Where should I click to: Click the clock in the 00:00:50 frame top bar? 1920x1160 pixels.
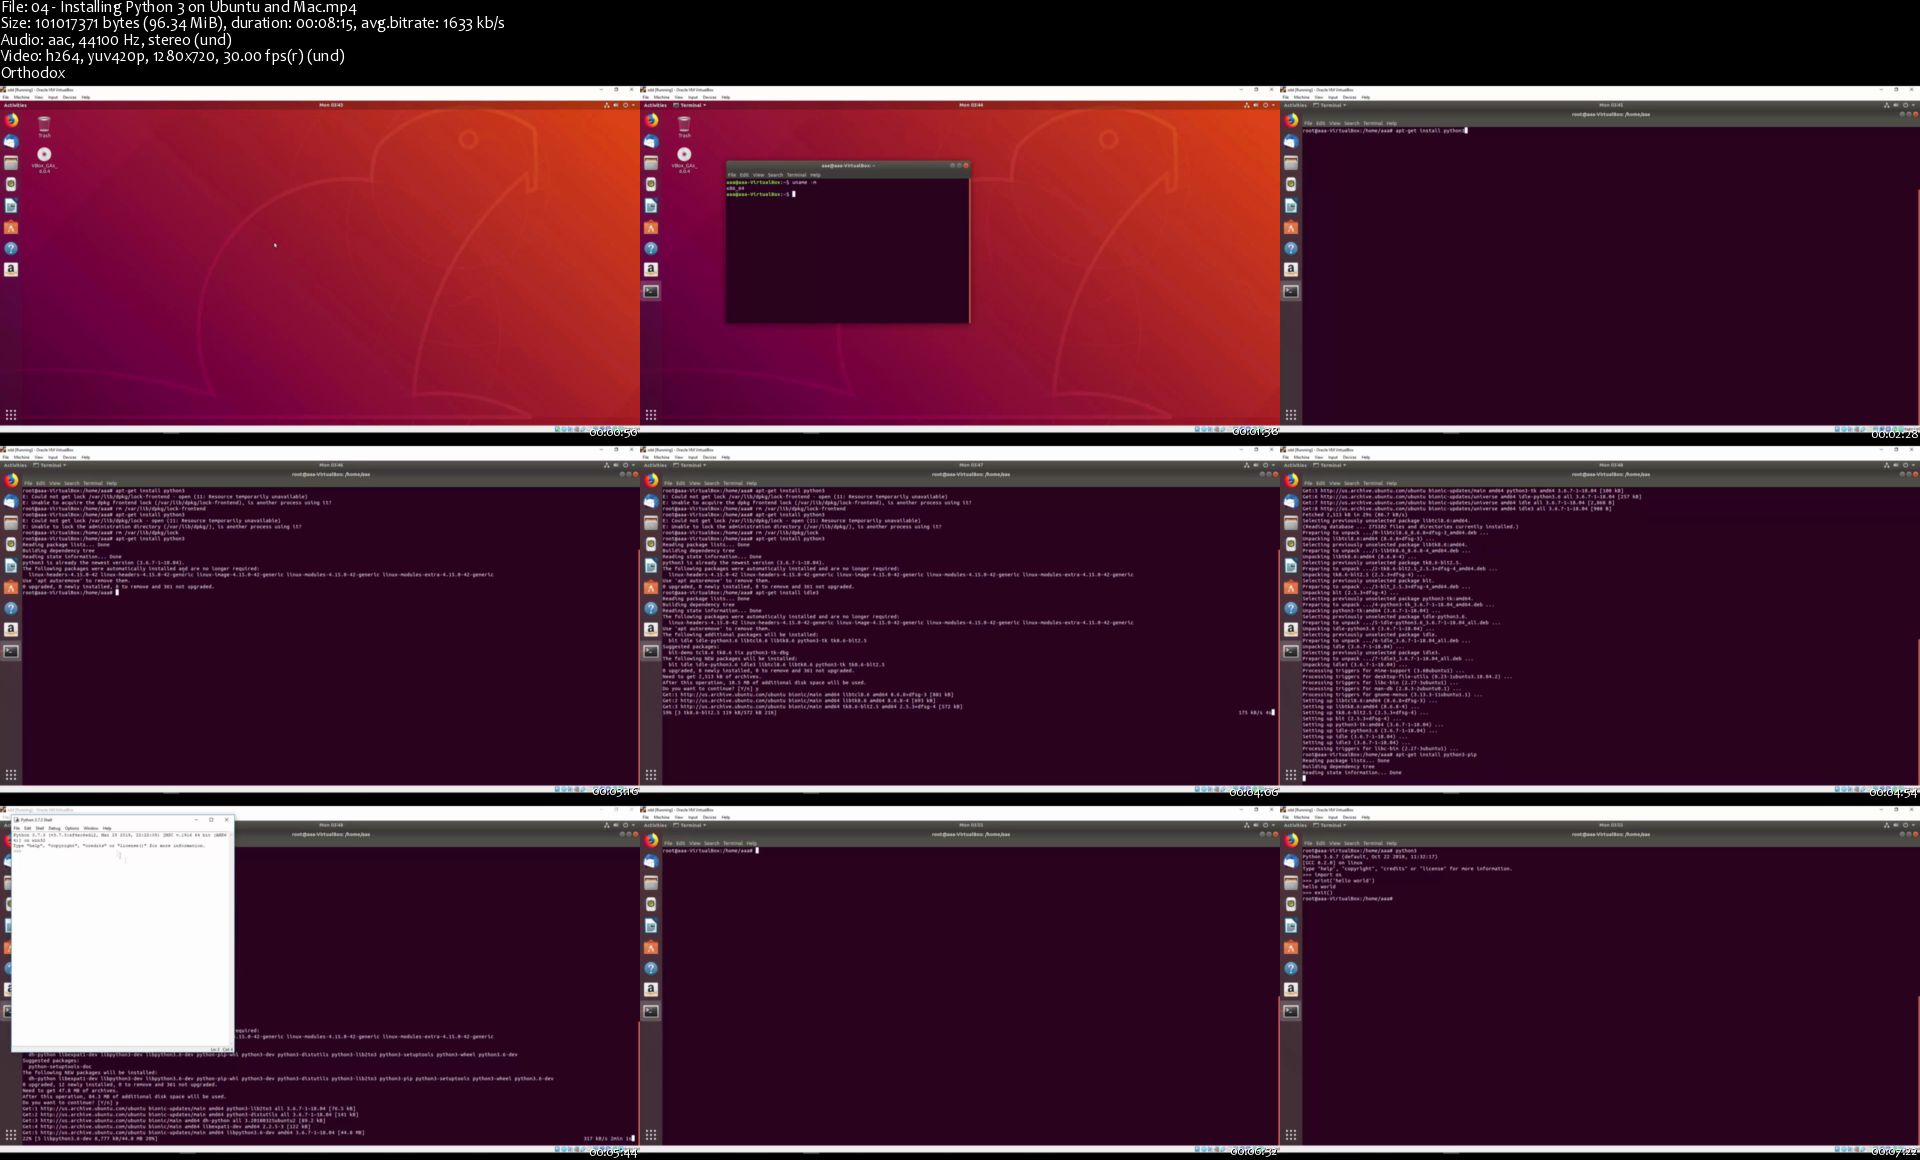click(331, 105)
